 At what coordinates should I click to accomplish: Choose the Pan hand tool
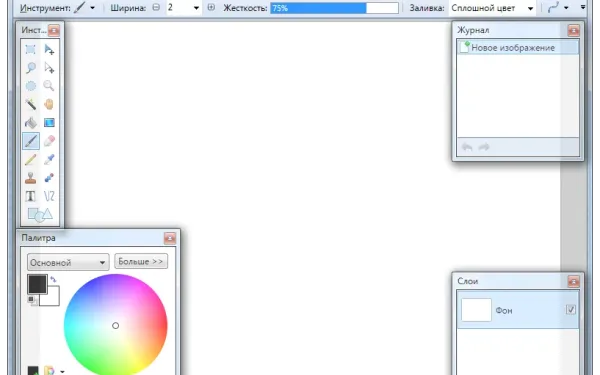49,104
